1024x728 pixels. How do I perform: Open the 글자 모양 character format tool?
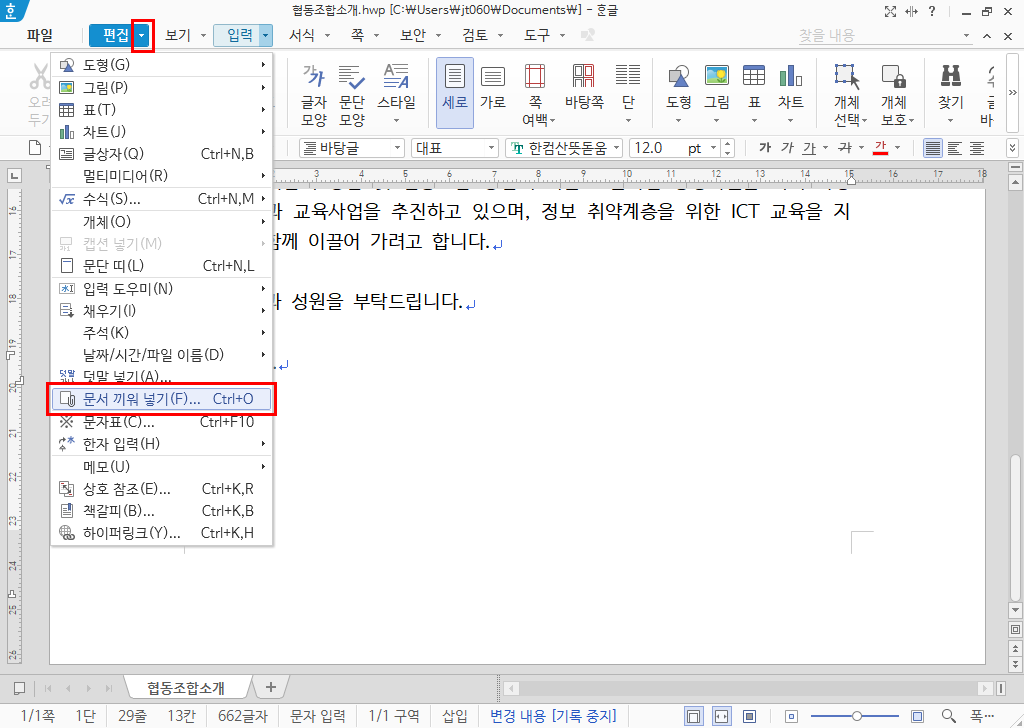coord(313,94)
